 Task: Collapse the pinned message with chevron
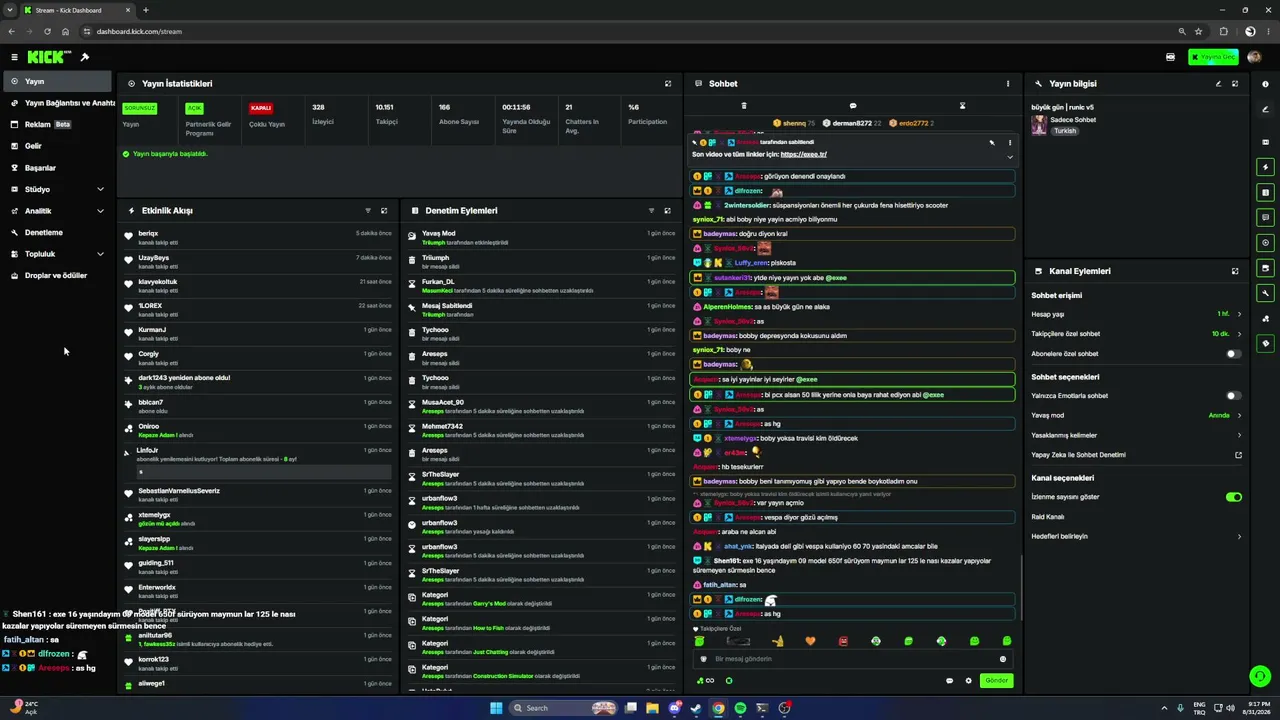click(x=1010, y=156)
